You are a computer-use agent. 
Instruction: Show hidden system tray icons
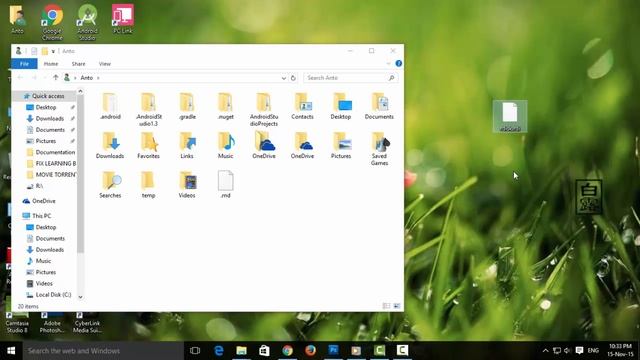(545, 351)
